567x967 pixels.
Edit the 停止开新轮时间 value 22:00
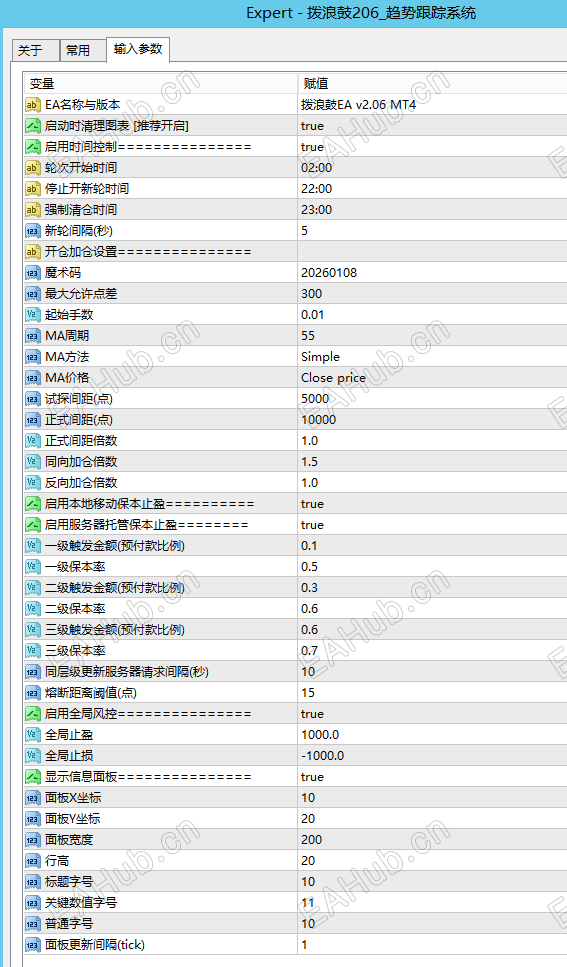pos(317,189)
